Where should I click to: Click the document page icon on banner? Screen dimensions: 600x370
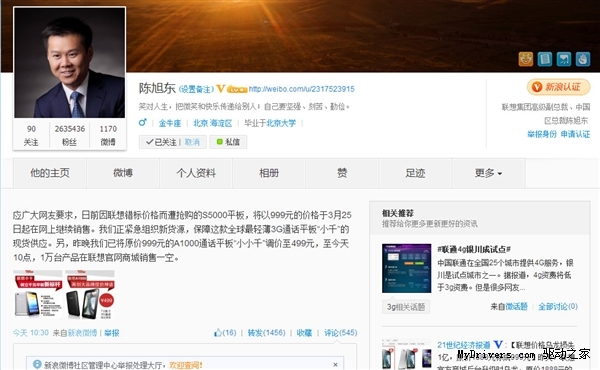(x=544, y=59)
